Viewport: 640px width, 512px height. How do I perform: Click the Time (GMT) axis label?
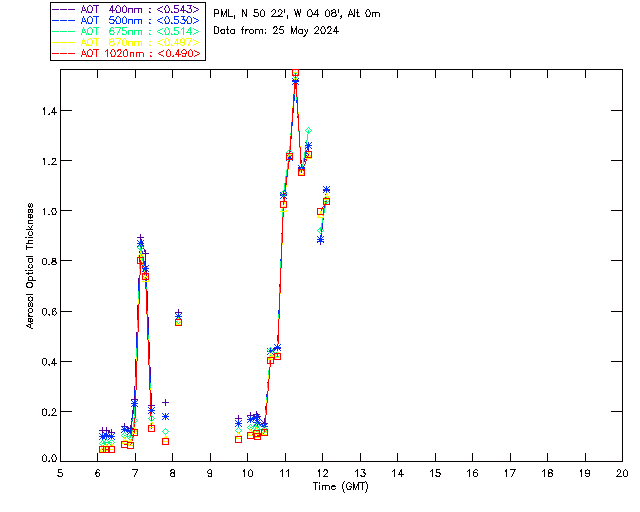[341, 486]
